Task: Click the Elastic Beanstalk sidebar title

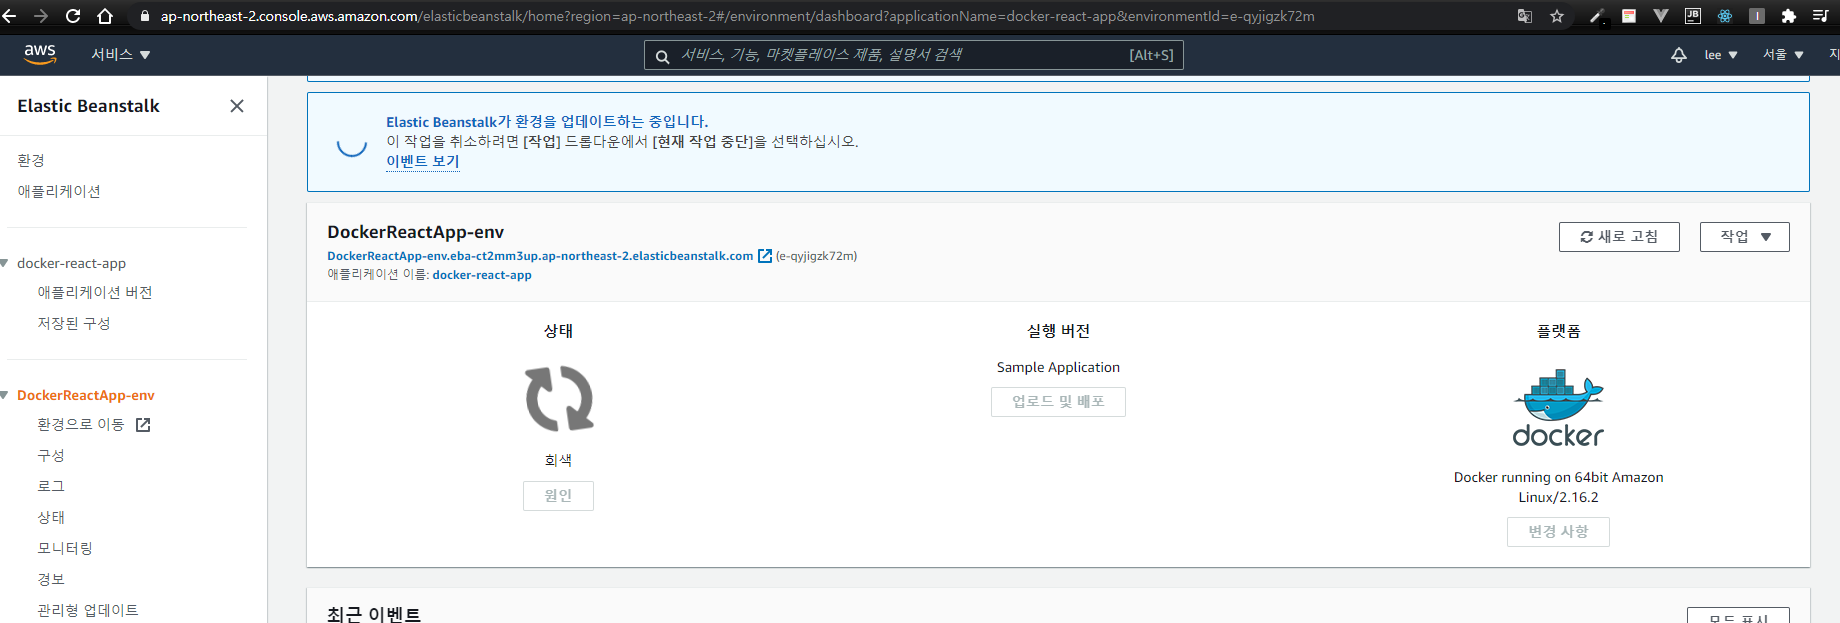Action: [88, 106]
